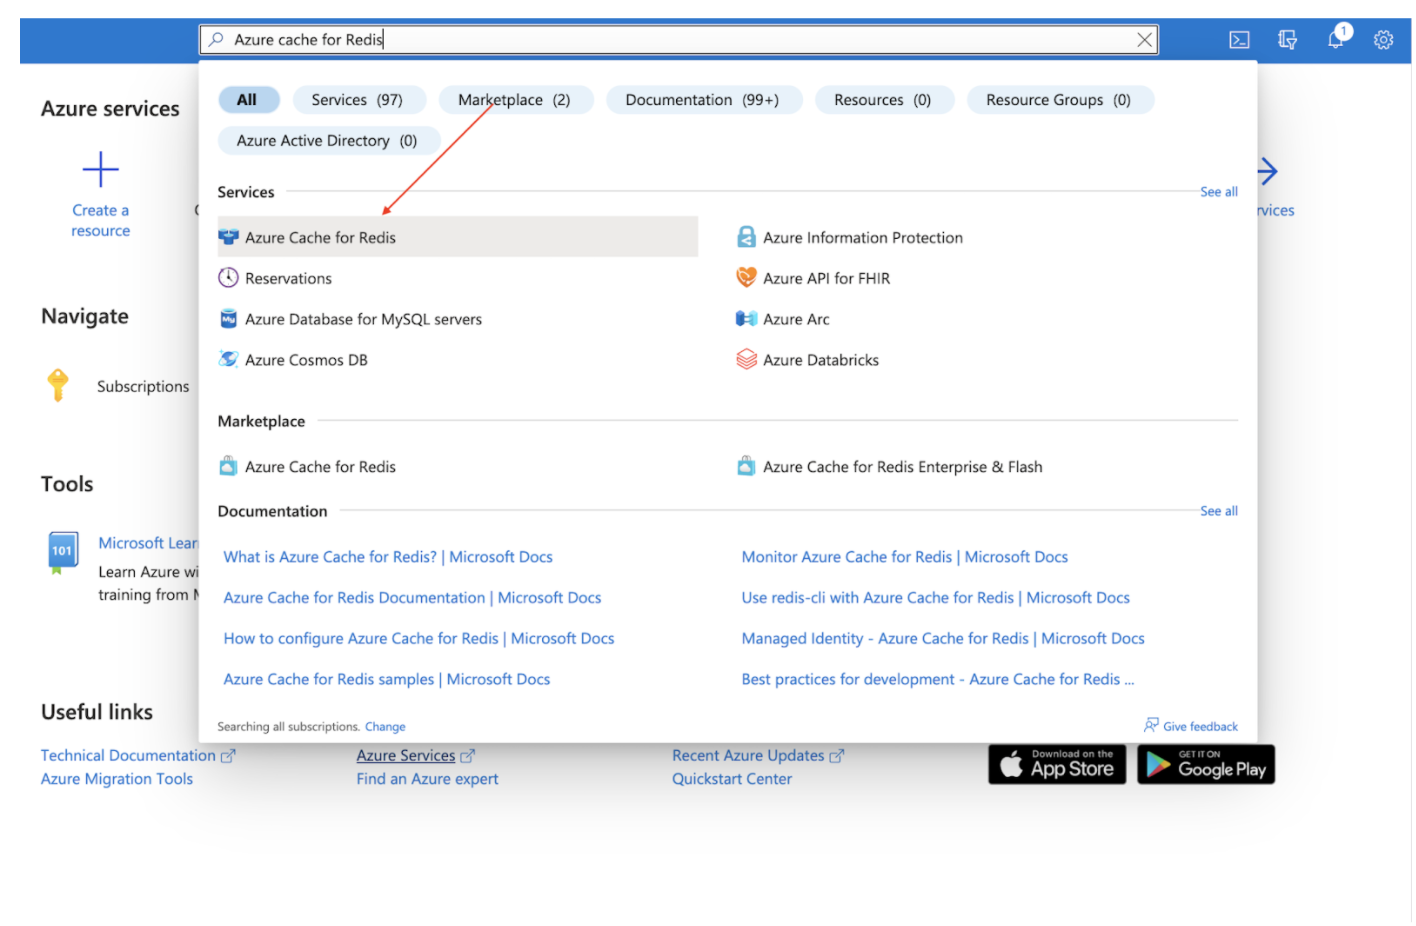The width and height of the screenshot is (1416, 926).
Task: Open the notifications bell icon
Action: (x=1336, y=39)
